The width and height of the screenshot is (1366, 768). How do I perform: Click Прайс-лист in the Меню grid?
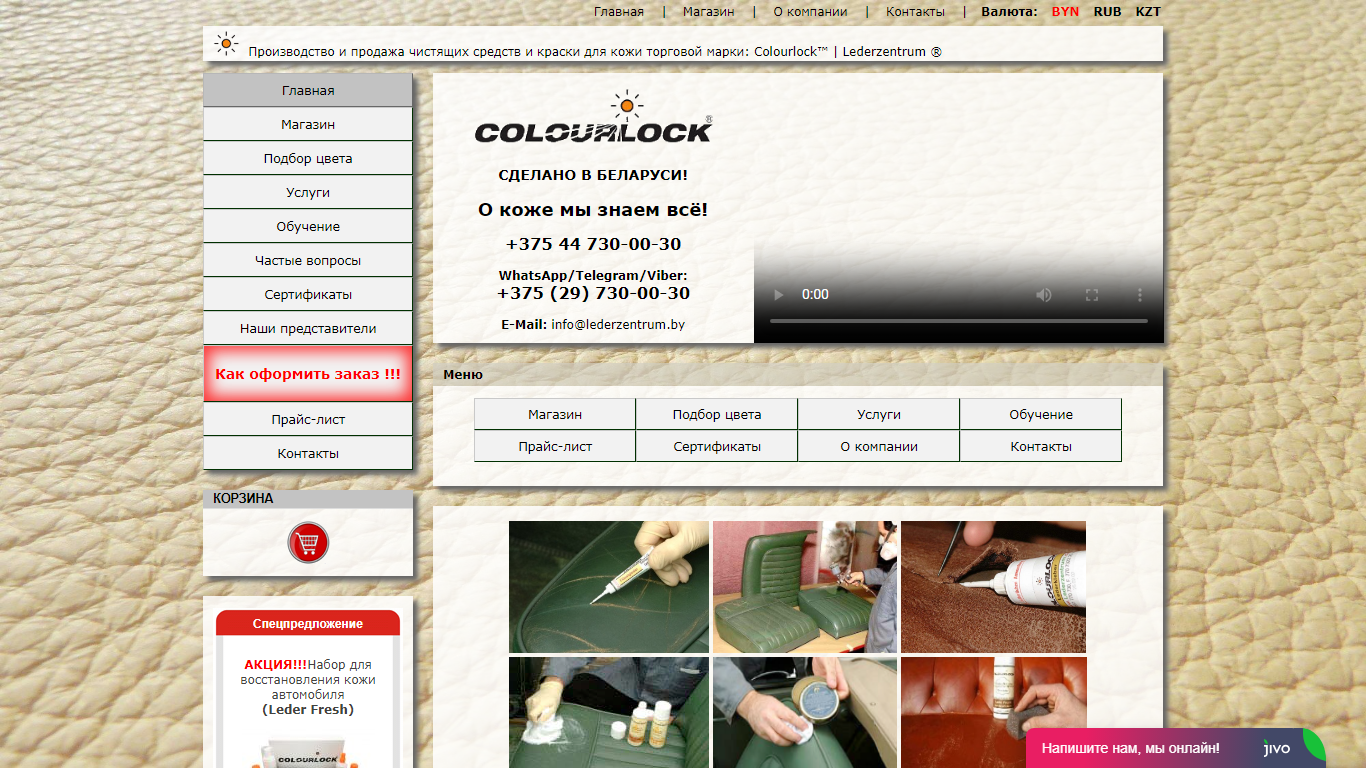point(555,446)
